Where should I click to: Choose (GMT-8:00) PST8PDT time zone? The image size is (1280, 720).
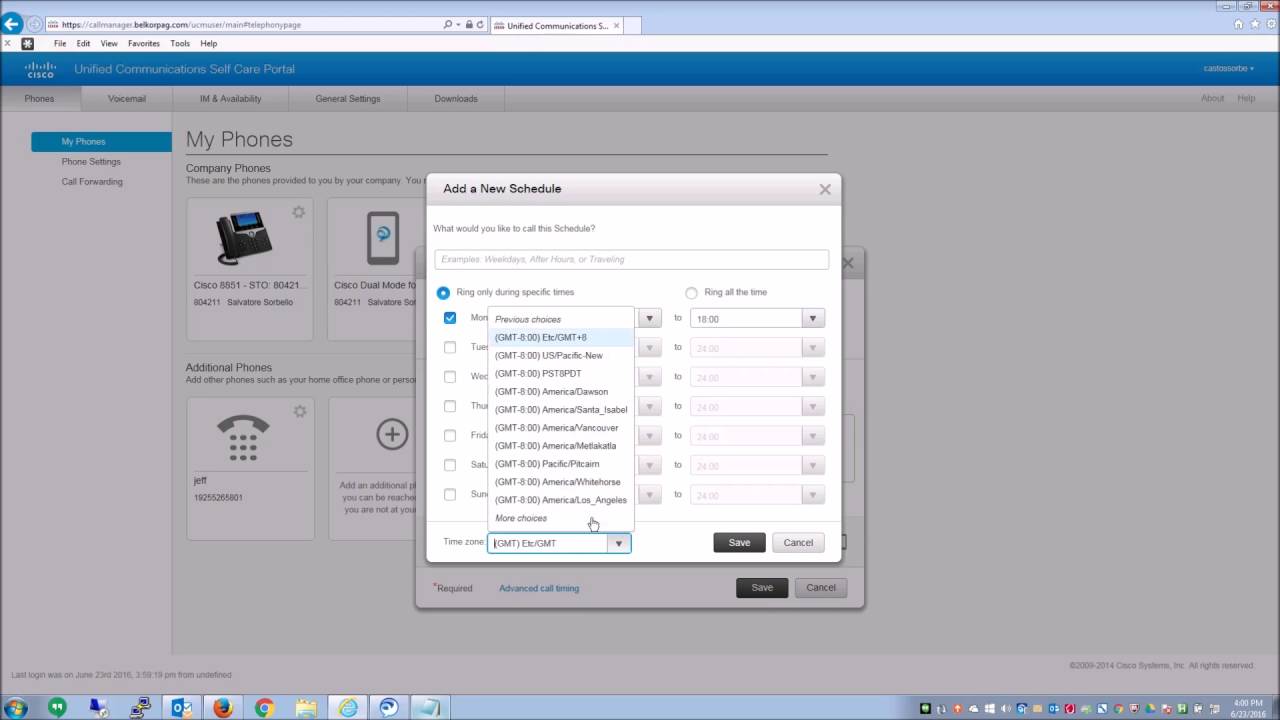click(x=560, y=374)
